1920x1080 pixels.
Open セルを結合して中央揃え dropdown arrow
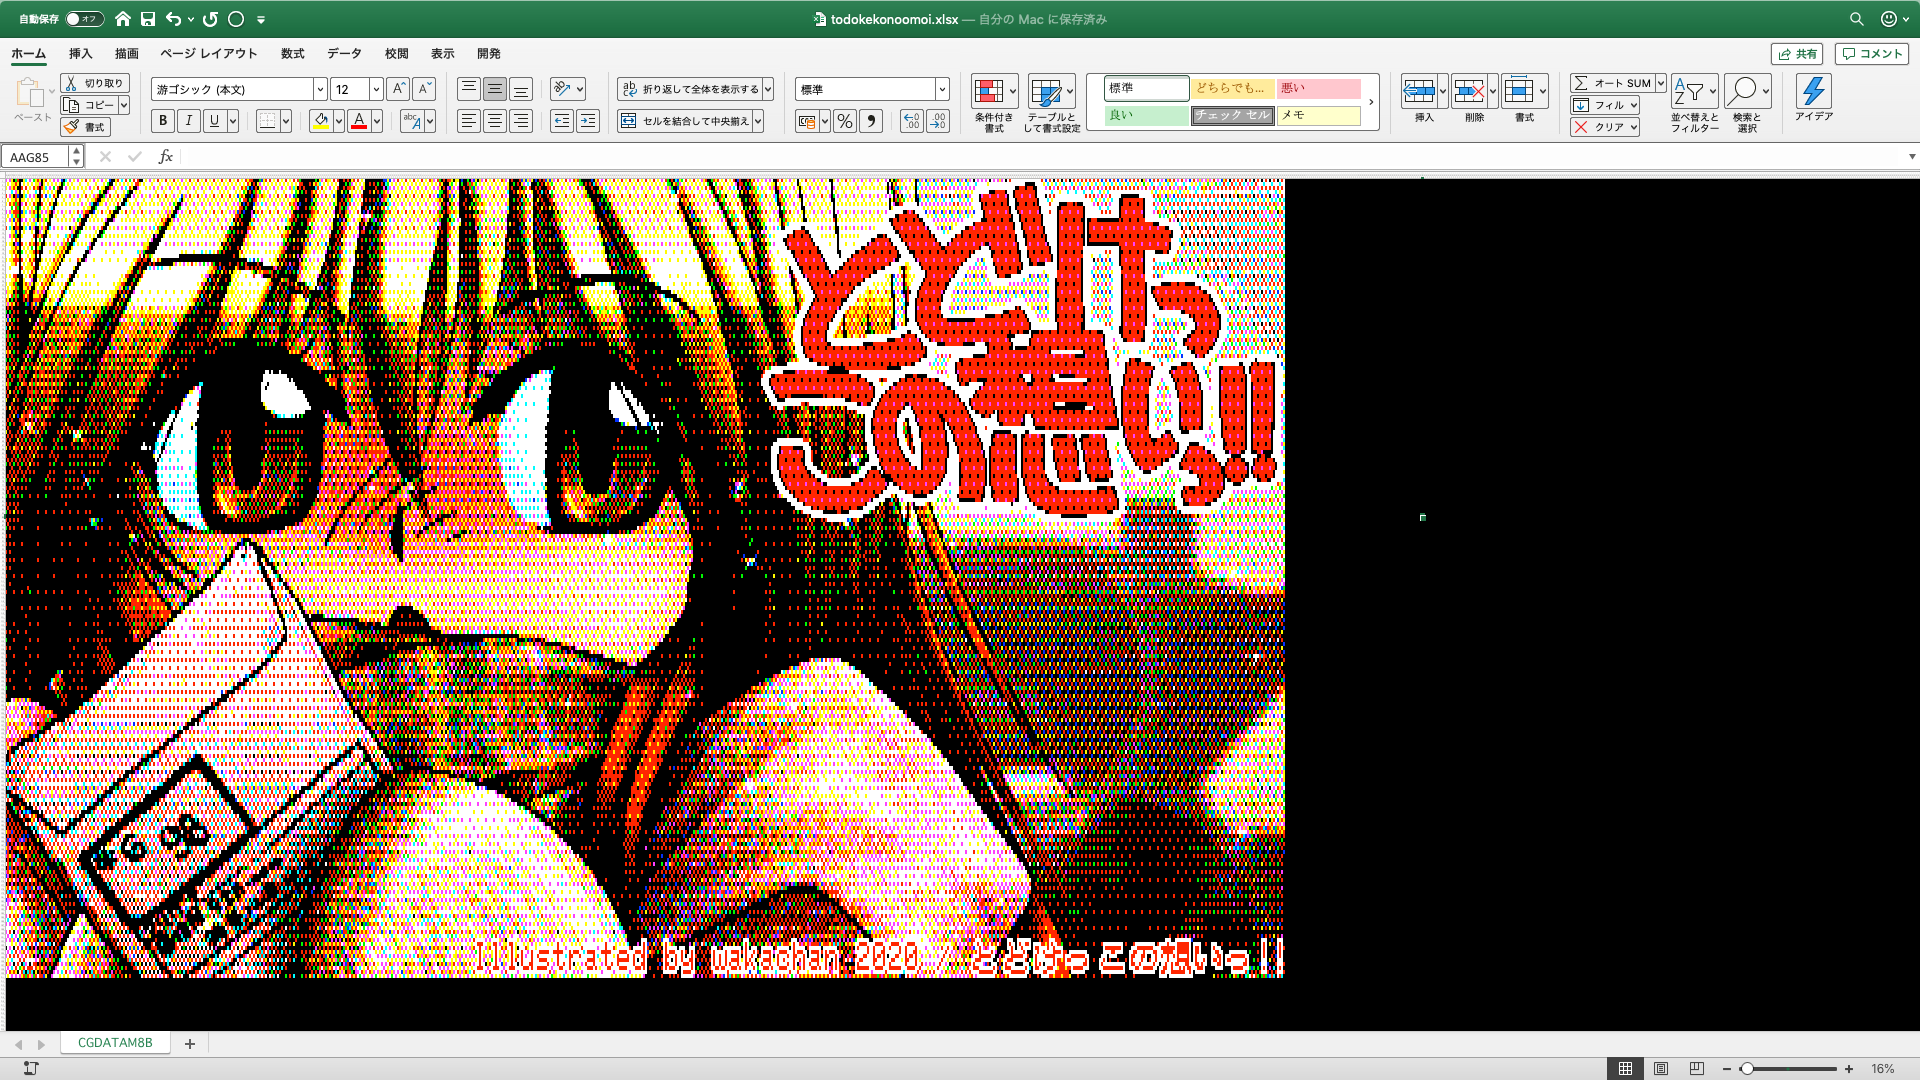pos(758,121)
